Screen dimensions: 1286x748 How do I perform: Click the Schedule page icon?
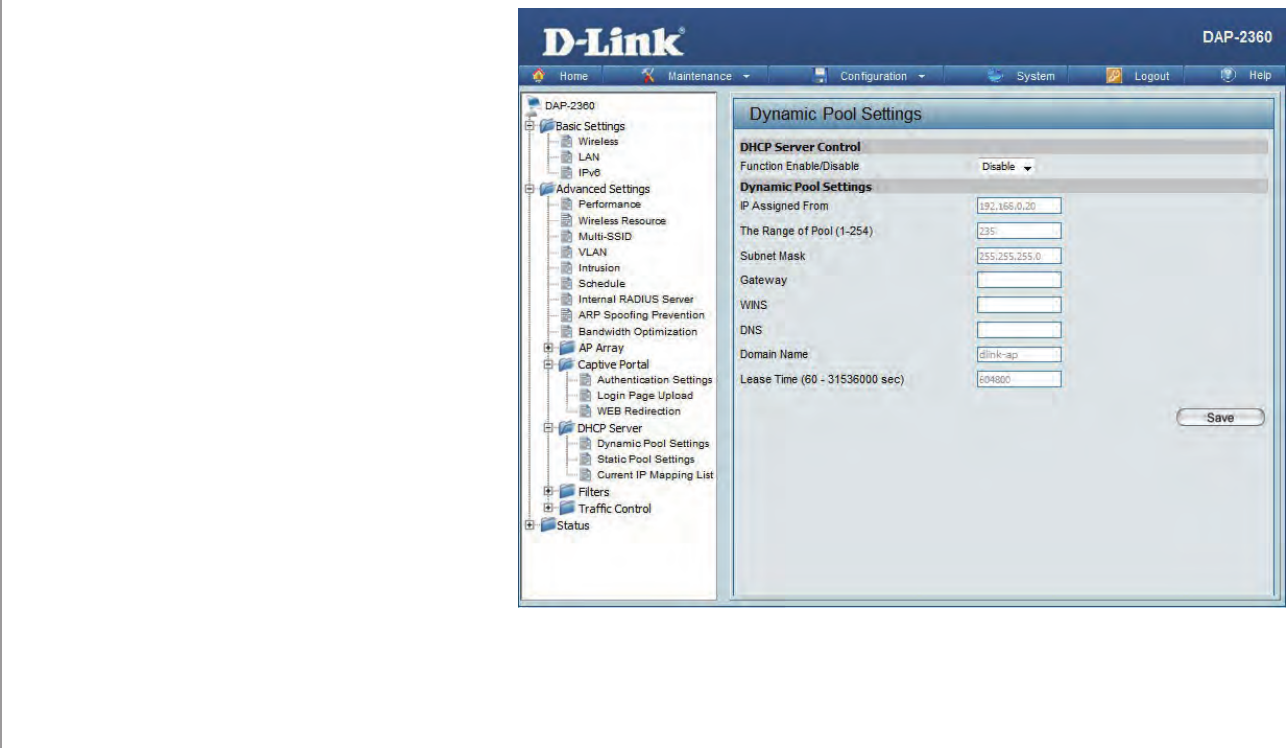tap(567, 284)
